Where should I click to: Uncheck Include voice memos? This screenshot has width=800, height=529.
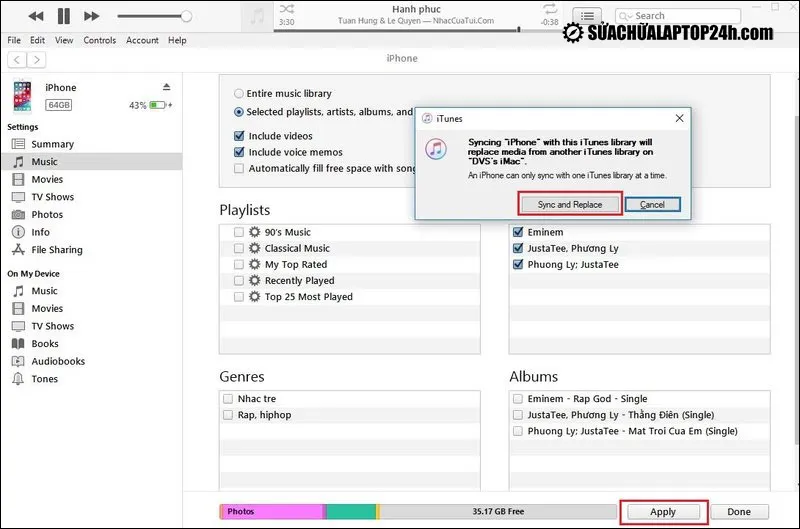coord(239,152)
